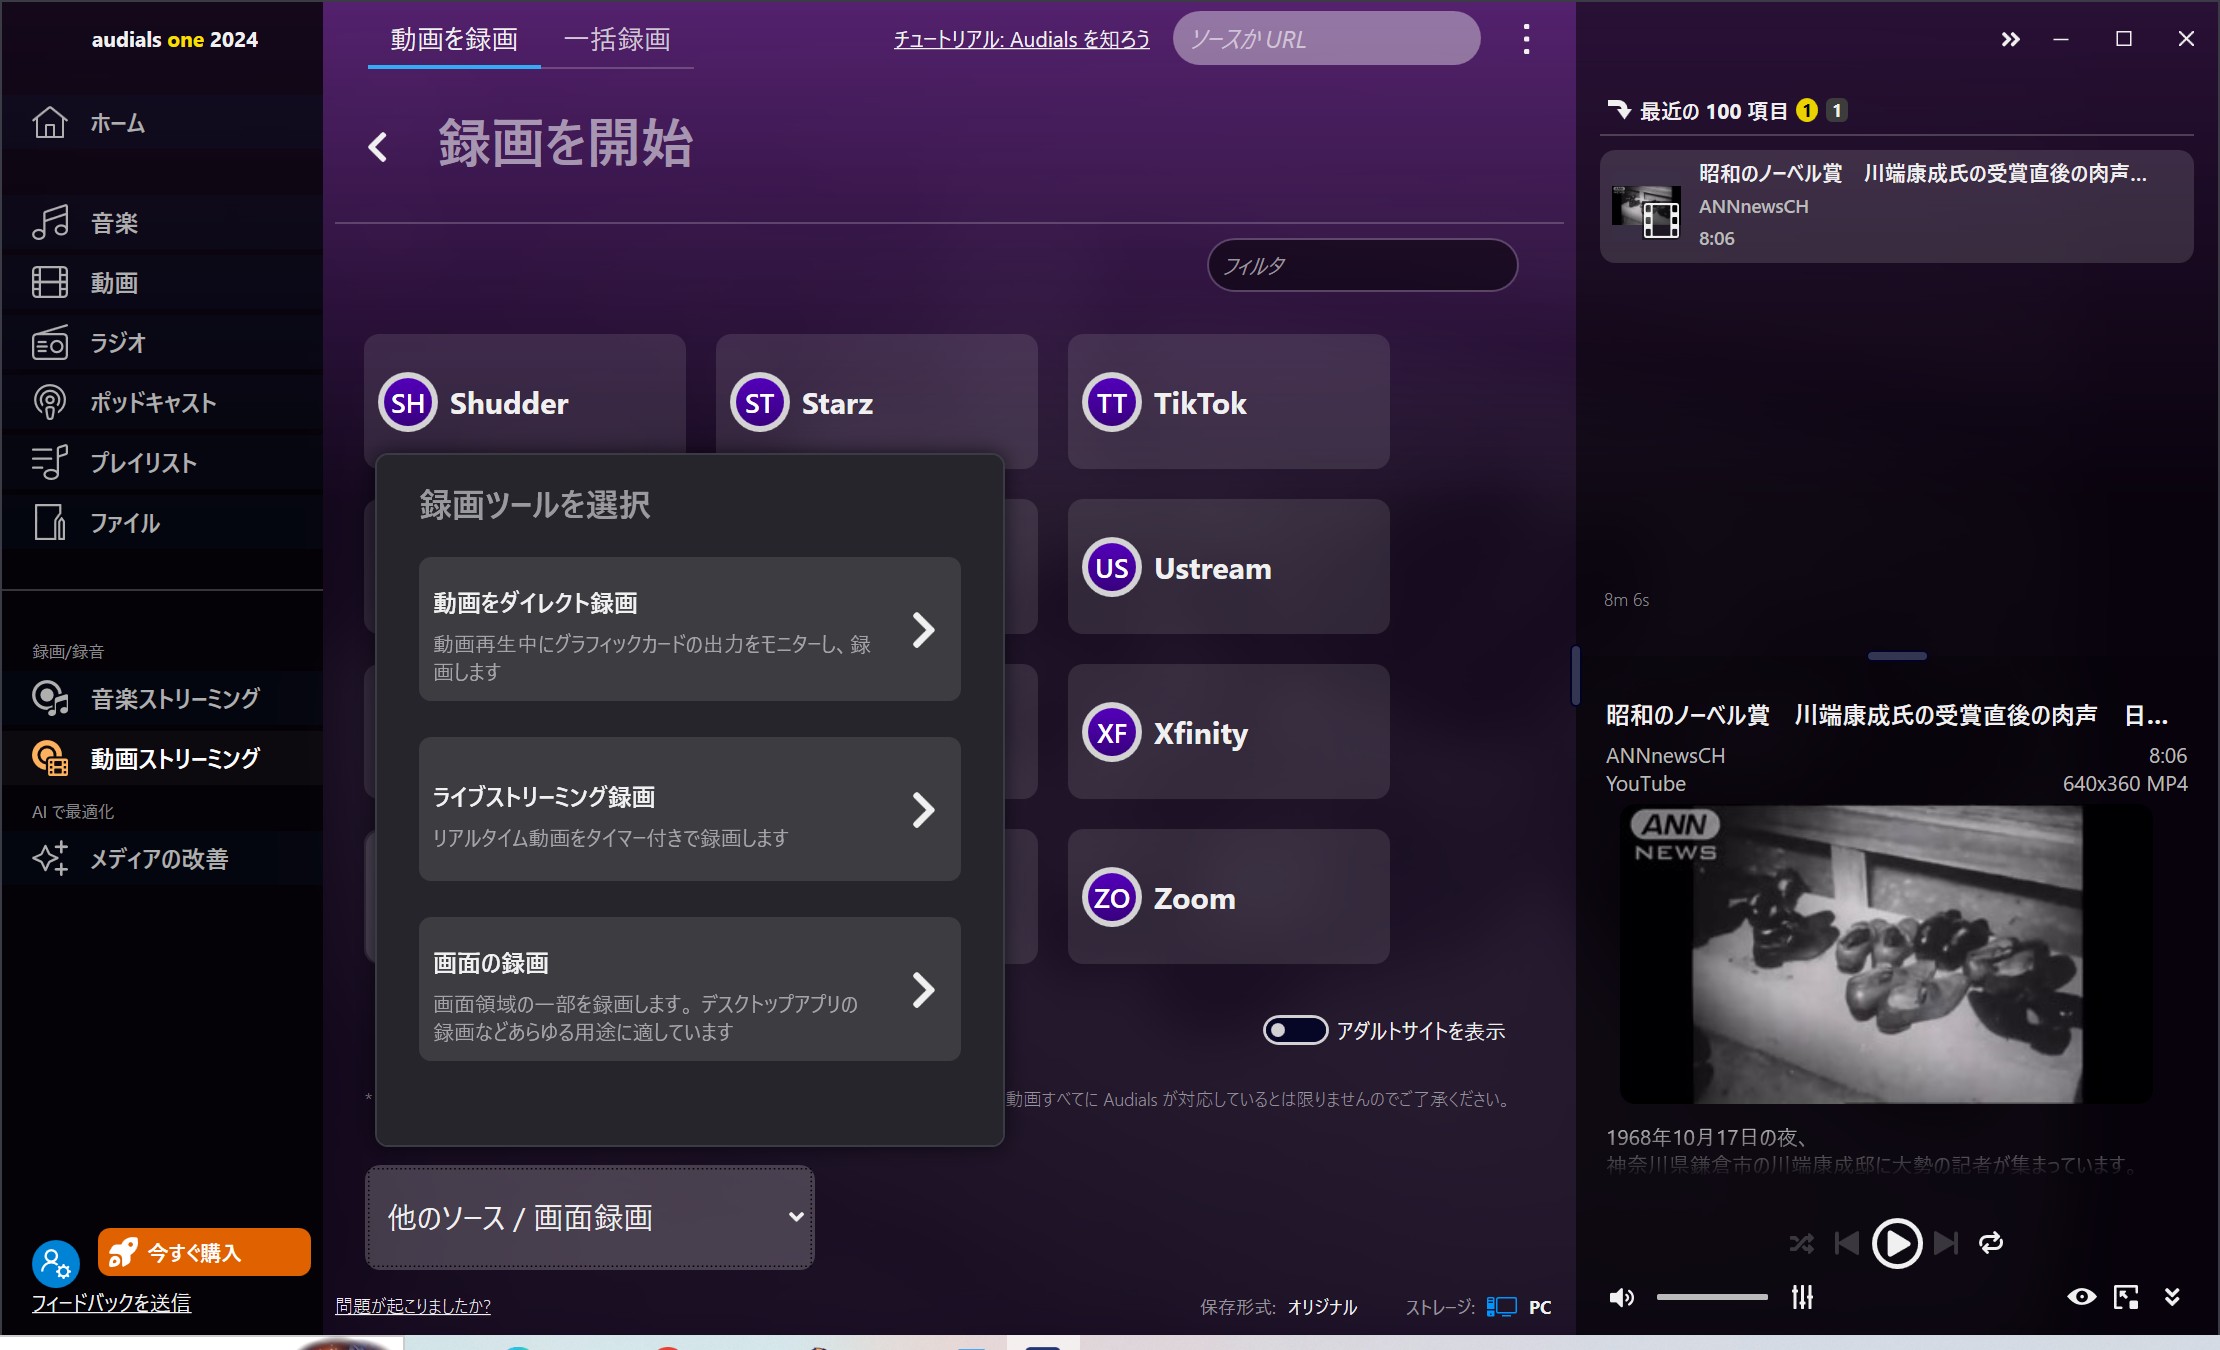The width and height of the screenshot is (2220, 1350).
Task: Select the Ustream service tile
Action: click(1229, 567)
